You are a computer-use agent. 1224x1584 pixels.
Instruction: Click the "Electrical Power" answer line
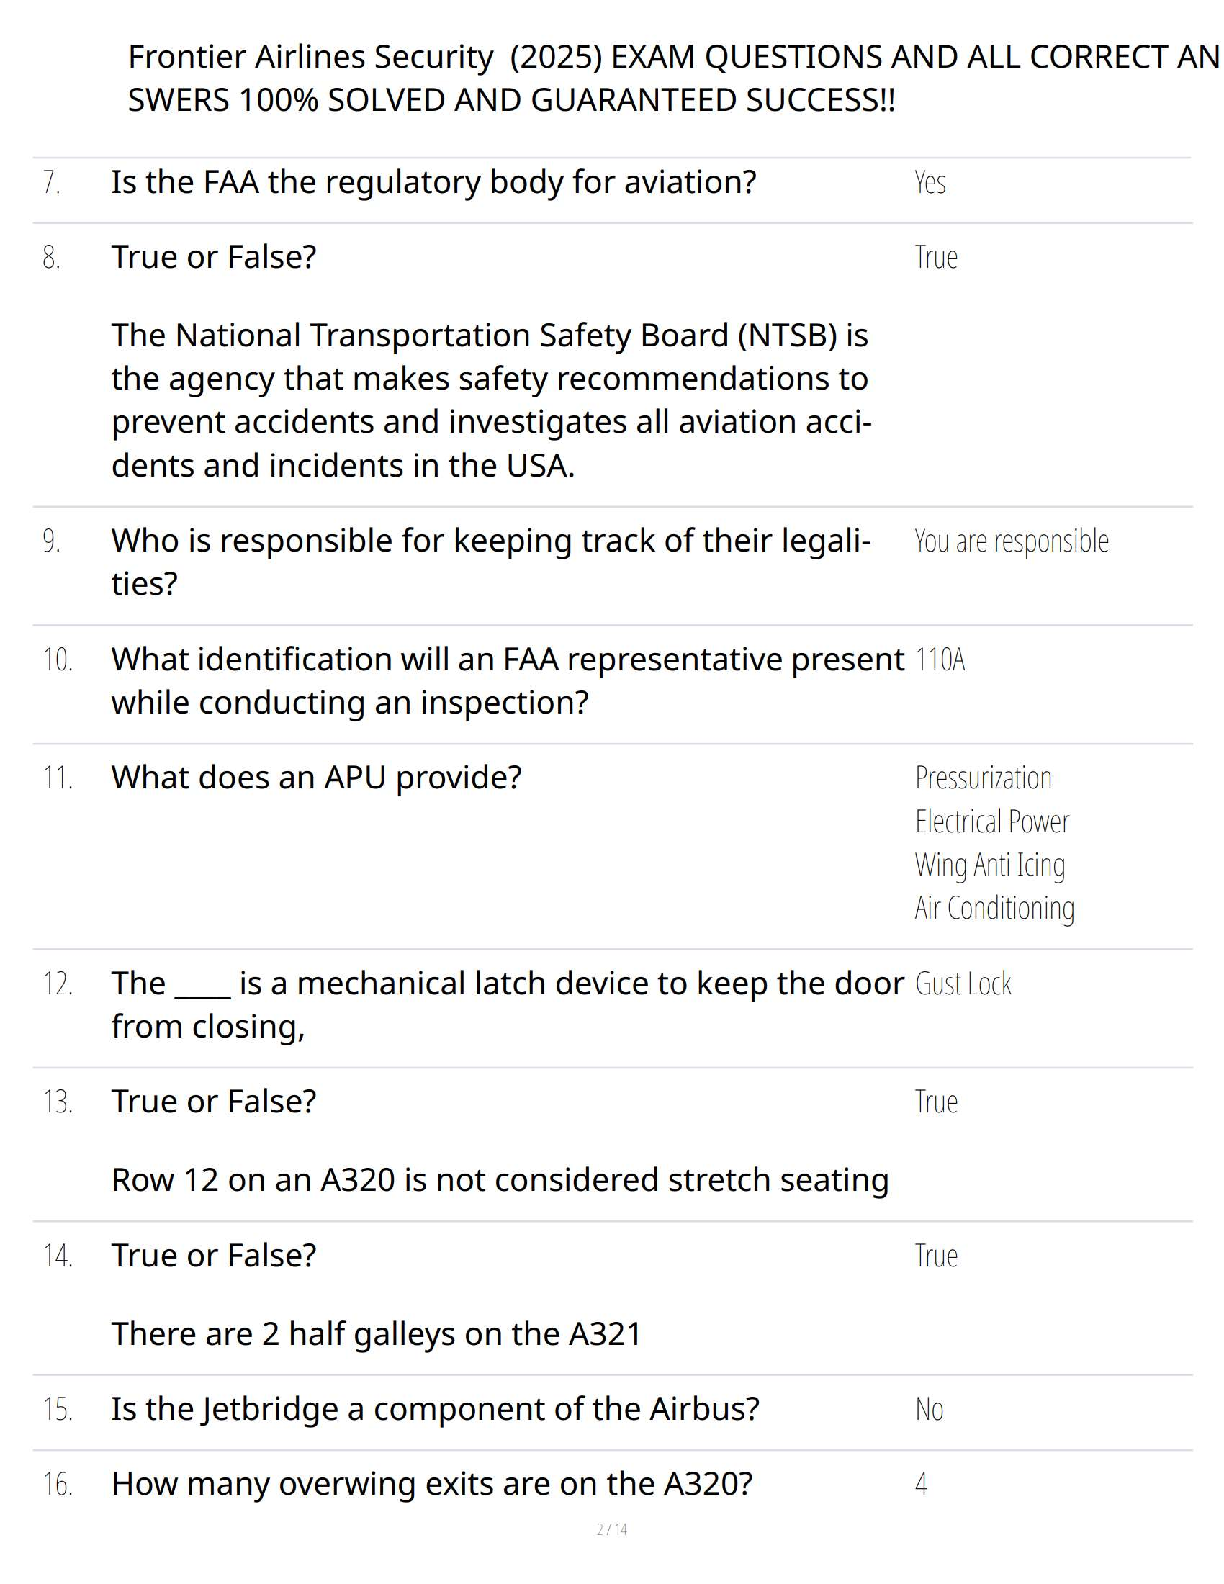tap(992, 822)
